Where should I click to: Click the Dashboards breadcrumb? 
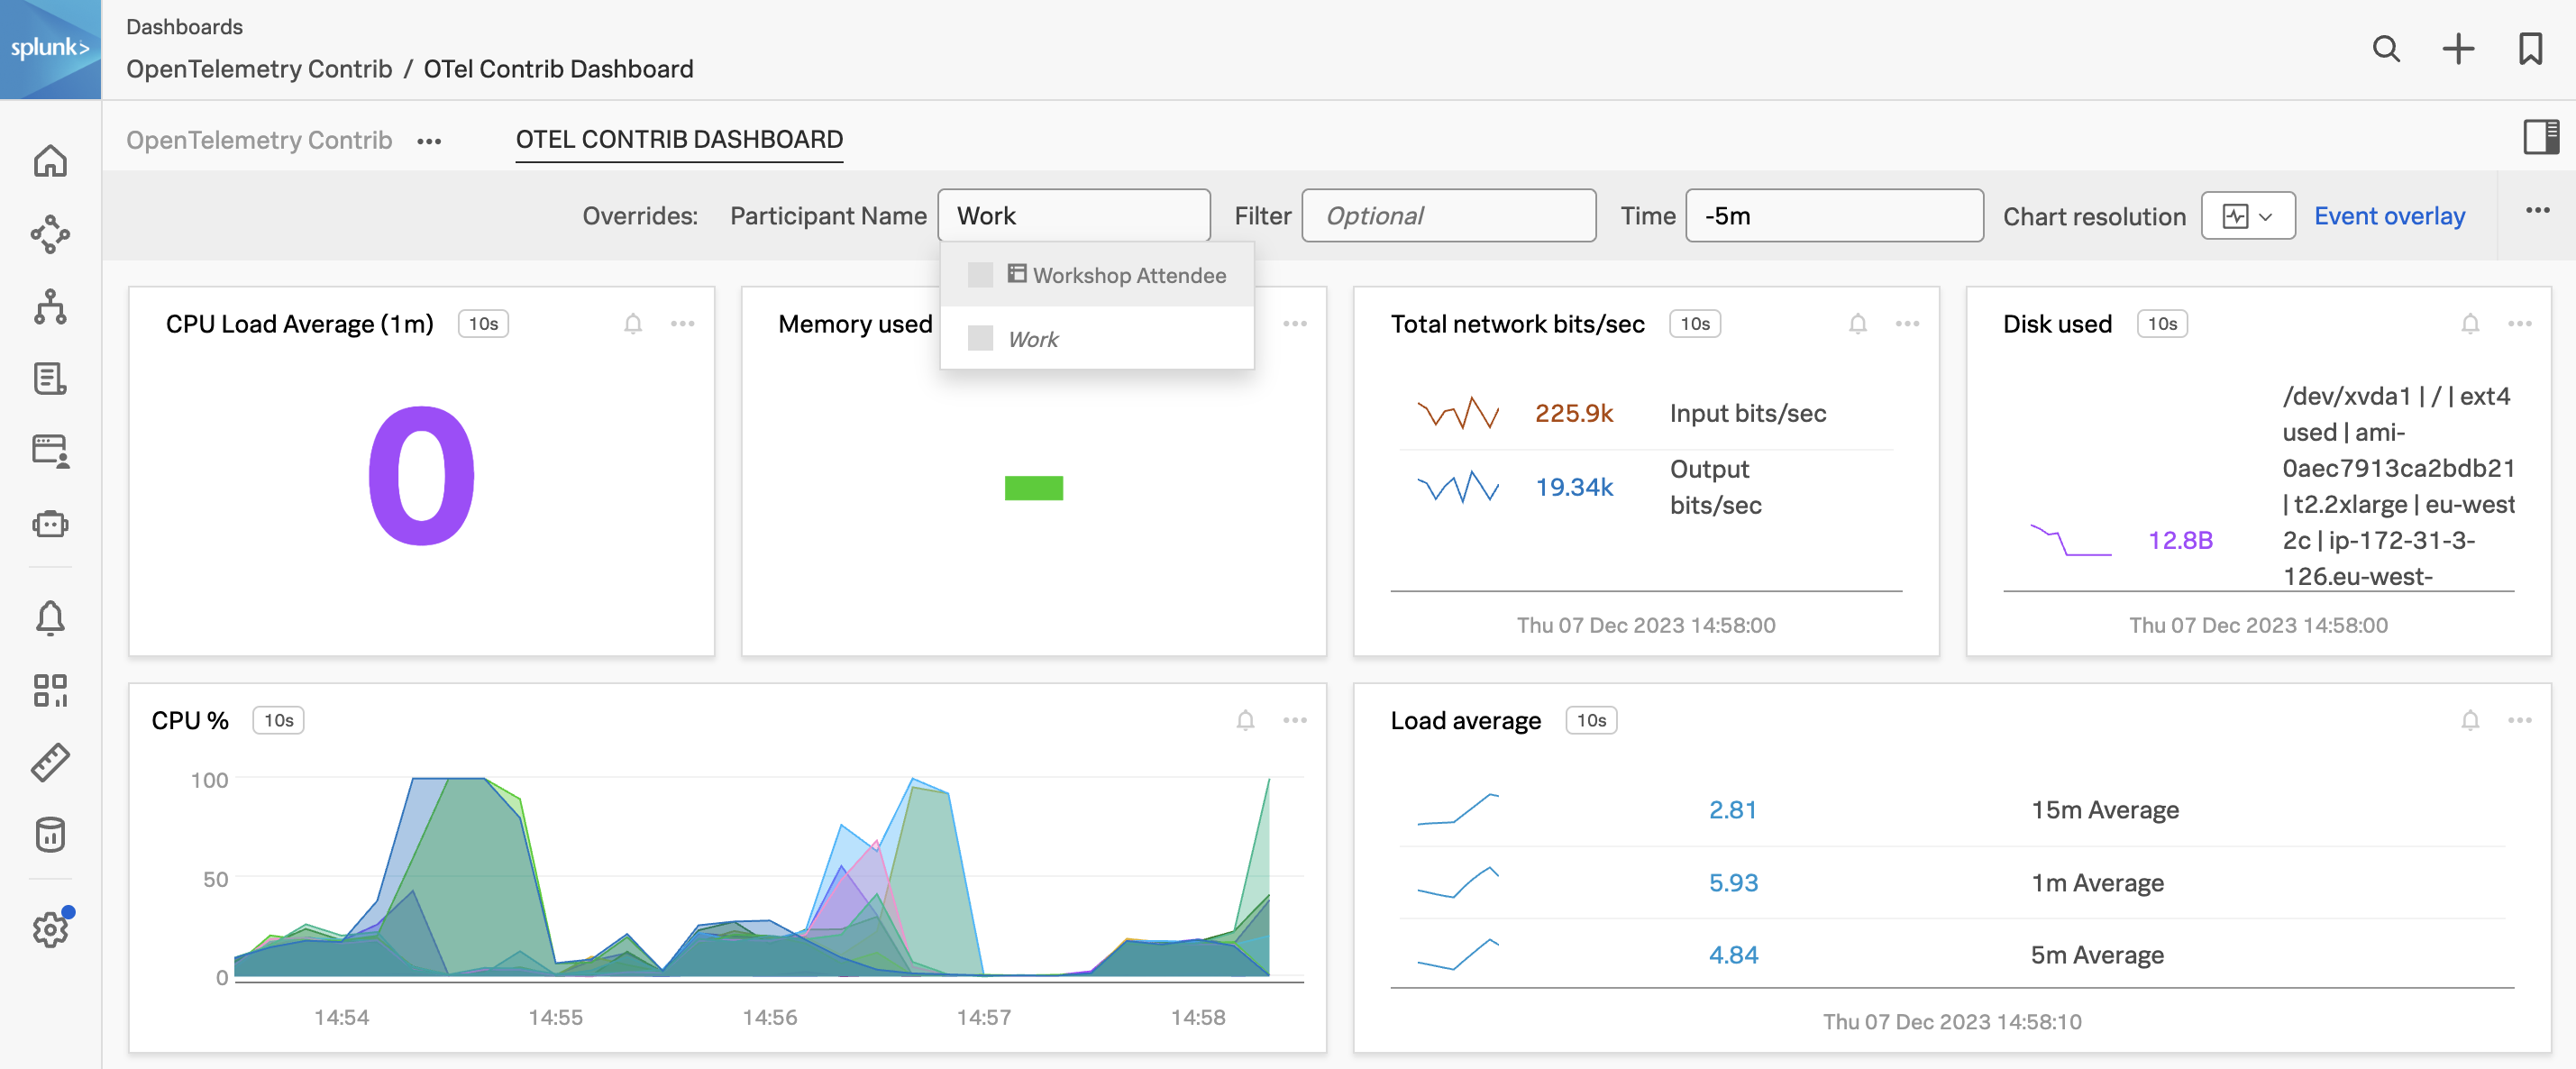[184, 27]
